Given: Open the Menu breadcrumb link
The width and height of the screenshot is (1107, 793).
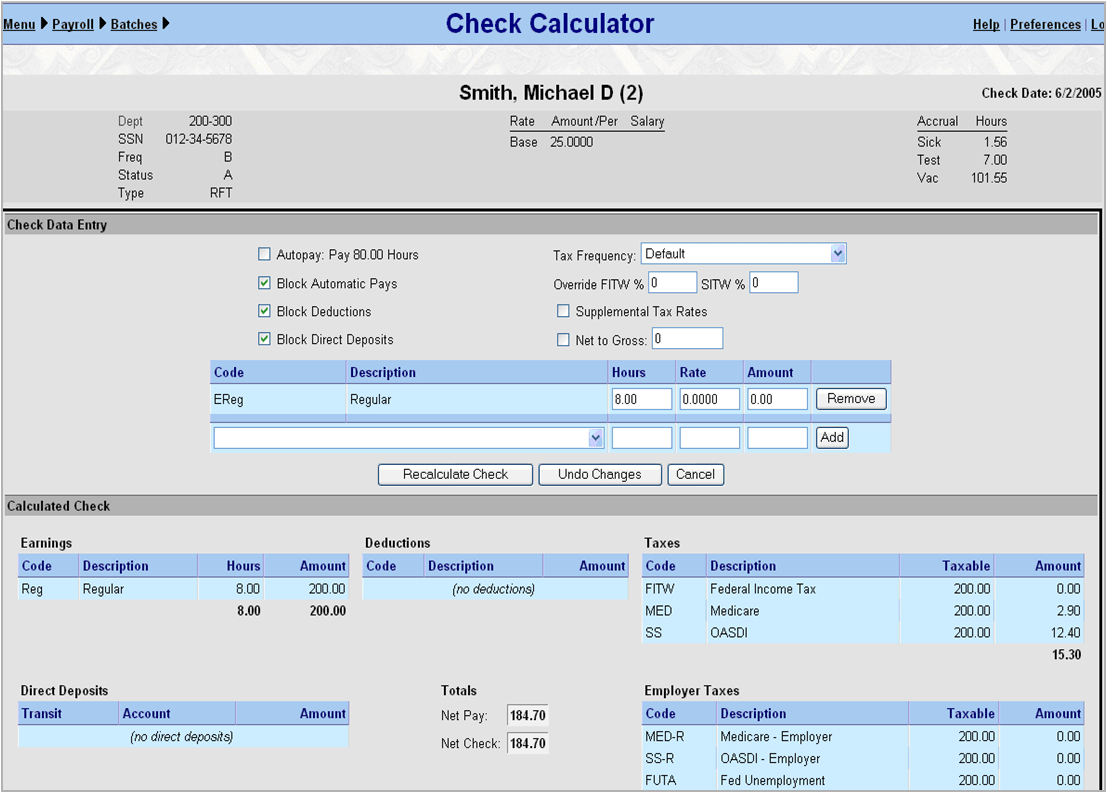Looking at the screenshot, I should tap(19, 25).
